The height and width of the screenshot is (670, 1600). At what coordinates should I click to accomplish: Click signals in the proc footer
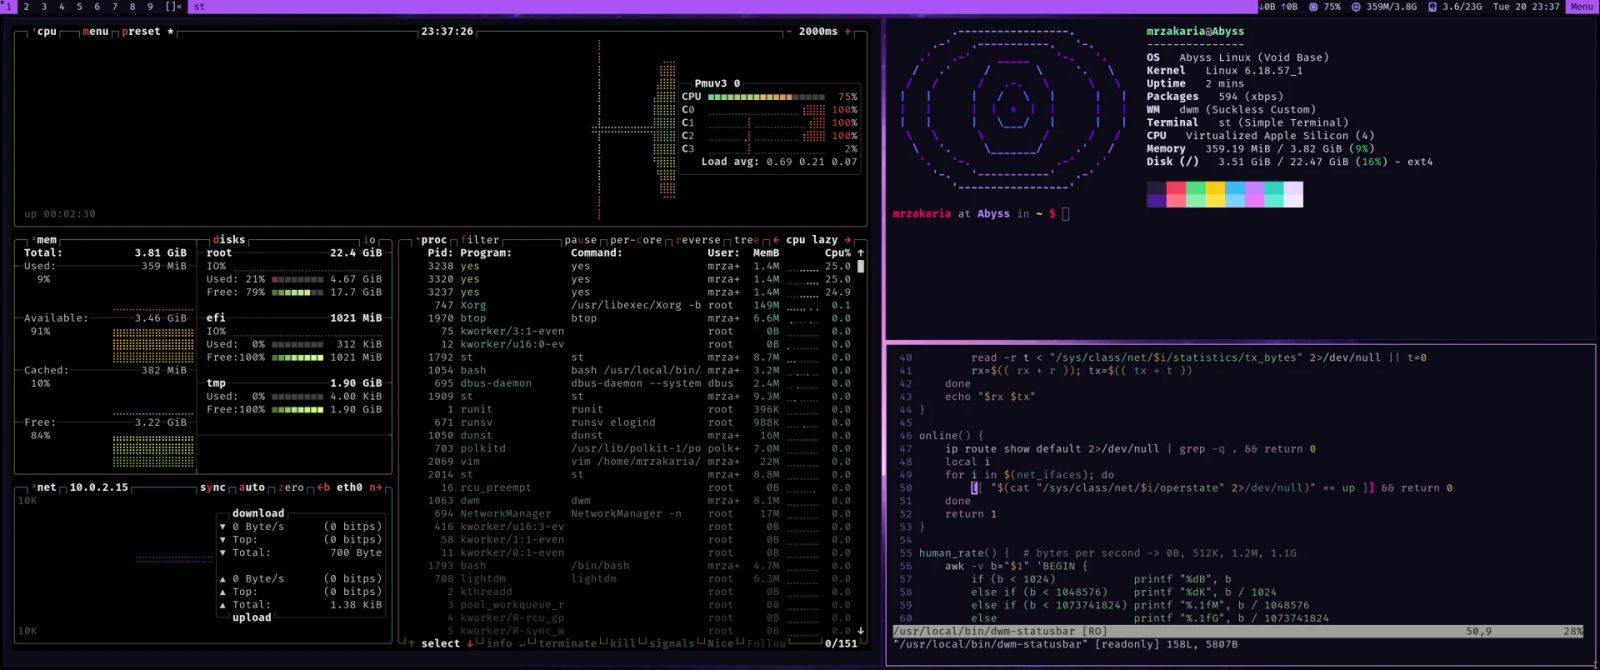[671, 643]
